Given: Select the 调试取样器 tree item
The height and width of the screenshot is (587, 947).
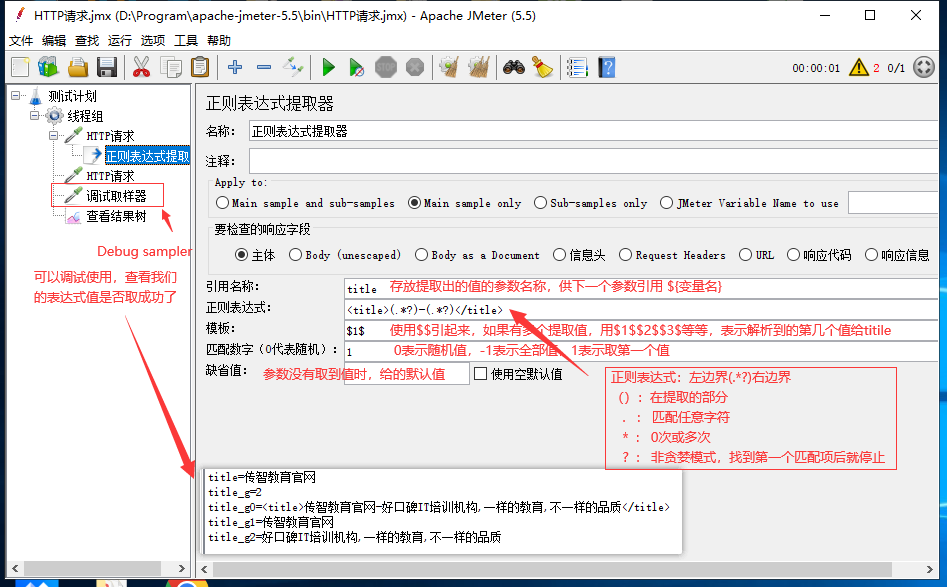Looking at the screenshot, I should click(x=115, y=196).
